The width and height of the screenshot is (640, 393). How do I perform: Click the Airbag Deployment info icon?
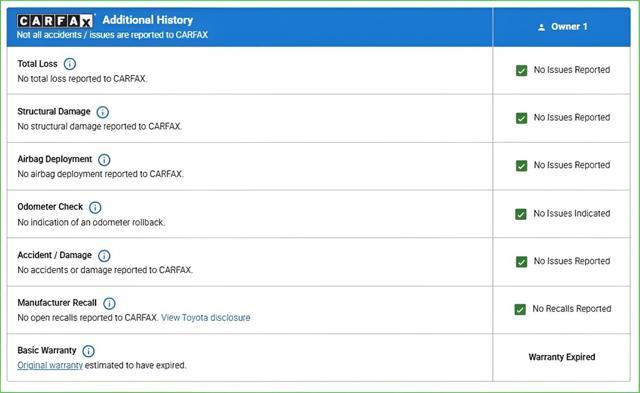(x=104, y=160)
